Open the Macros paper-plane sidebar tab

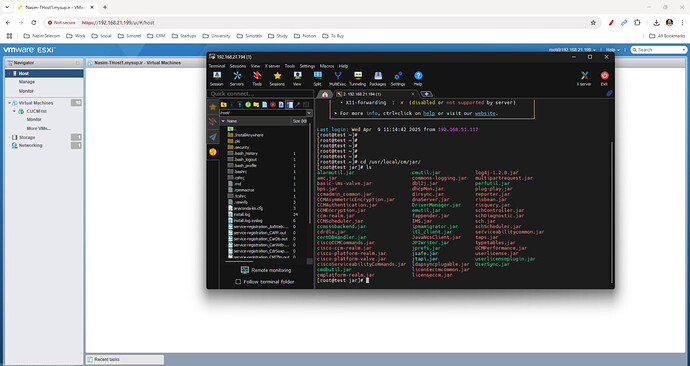pos(213,137)
